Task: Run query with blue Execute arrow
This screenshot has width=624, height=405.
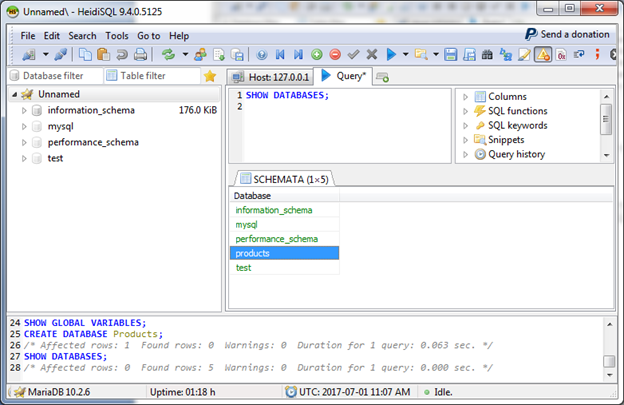Action: [x=391, y=55]
